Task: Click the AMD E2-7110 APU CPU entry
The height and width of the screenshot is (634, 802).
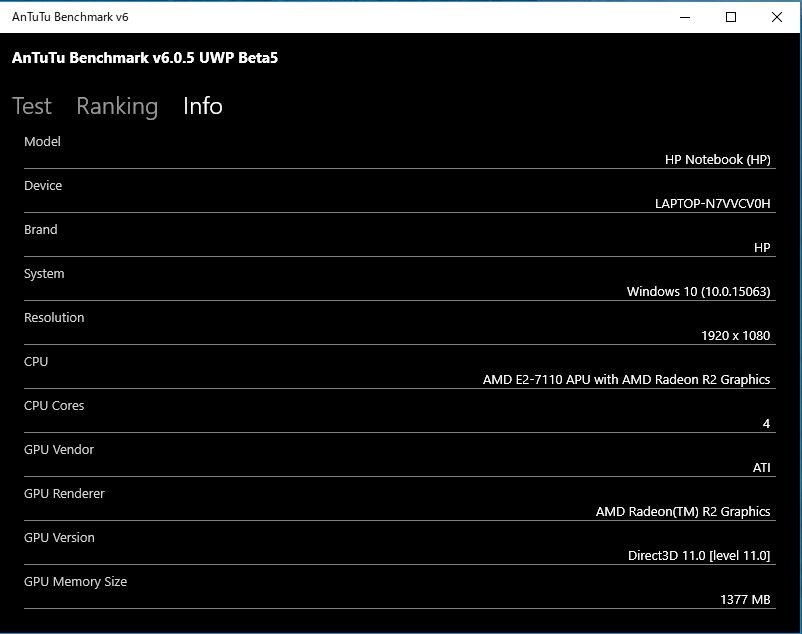Action: [x=625, y=379]
